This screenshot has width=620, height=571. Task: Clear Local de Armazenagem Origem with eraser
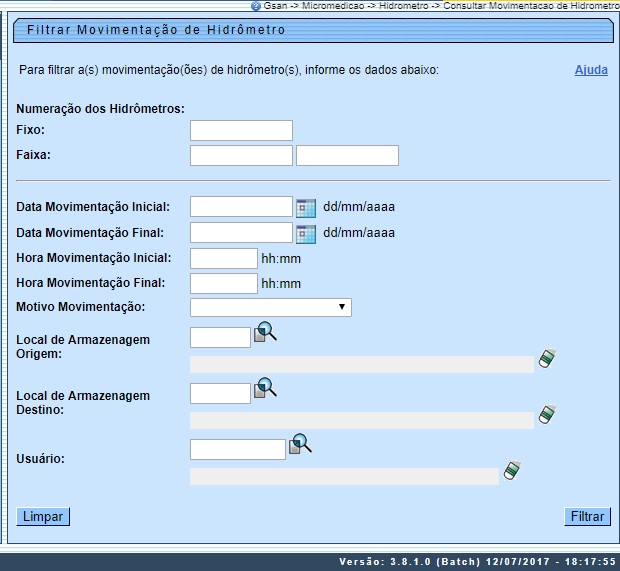click(x=546, y=359)
